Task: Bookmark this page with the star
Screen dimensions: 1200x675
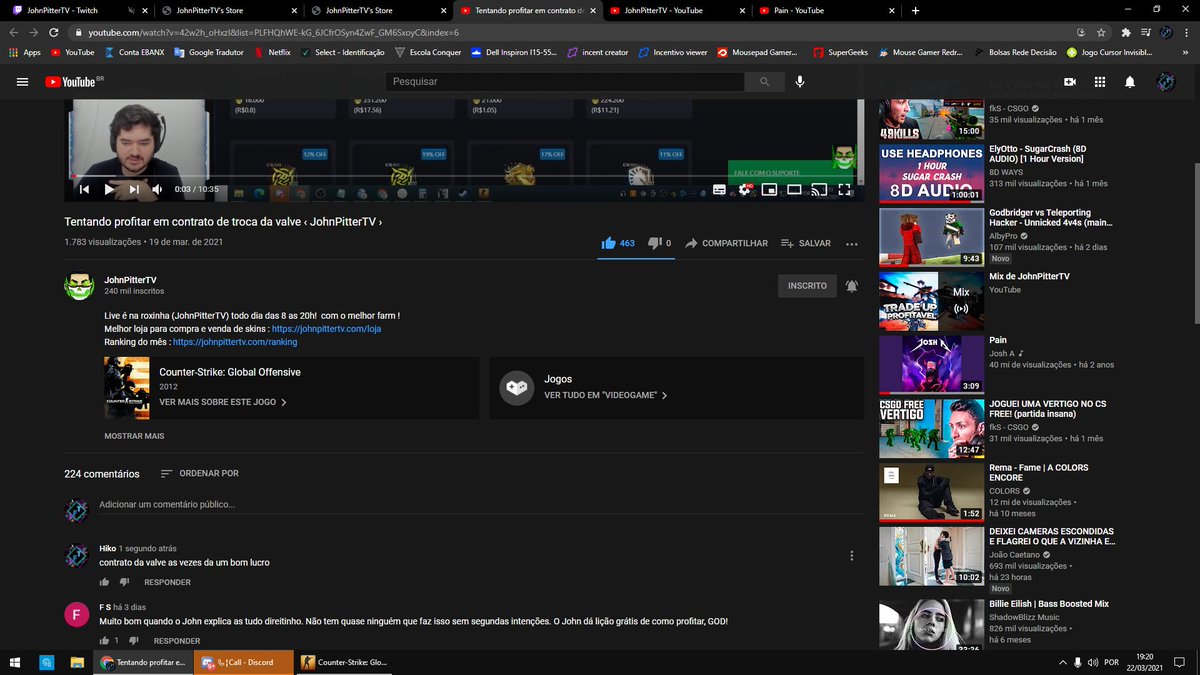Action: click(1101, 32)
